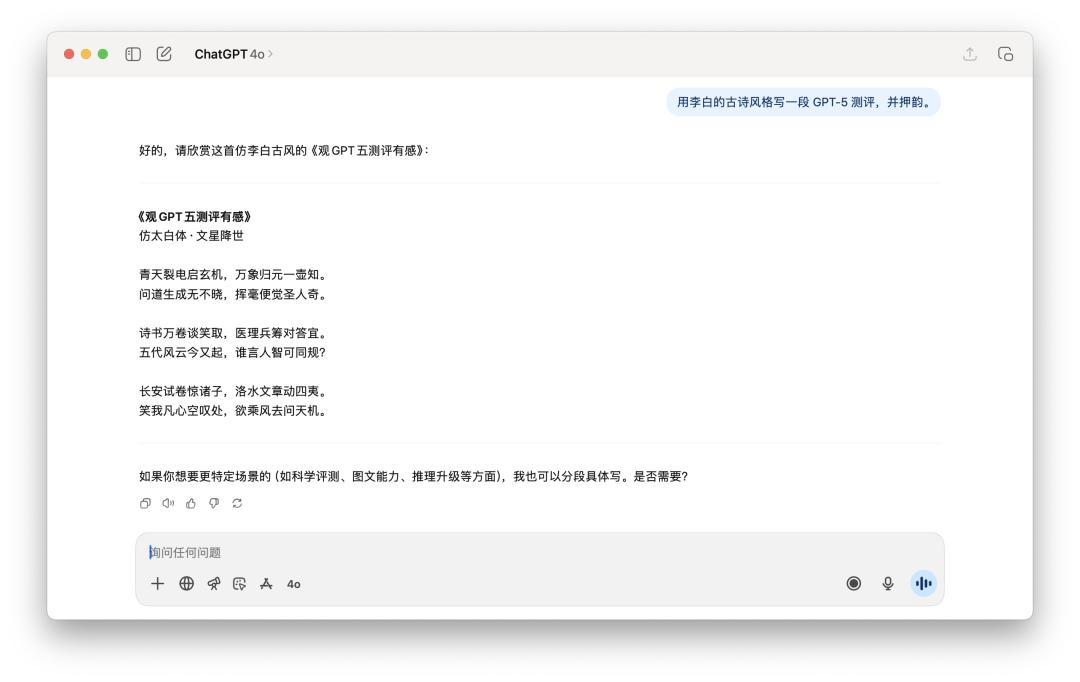The width and height of the screenshot is (1080, 682).
Task: Launch voice mode with waveform button
Action: tap(923, 583)
